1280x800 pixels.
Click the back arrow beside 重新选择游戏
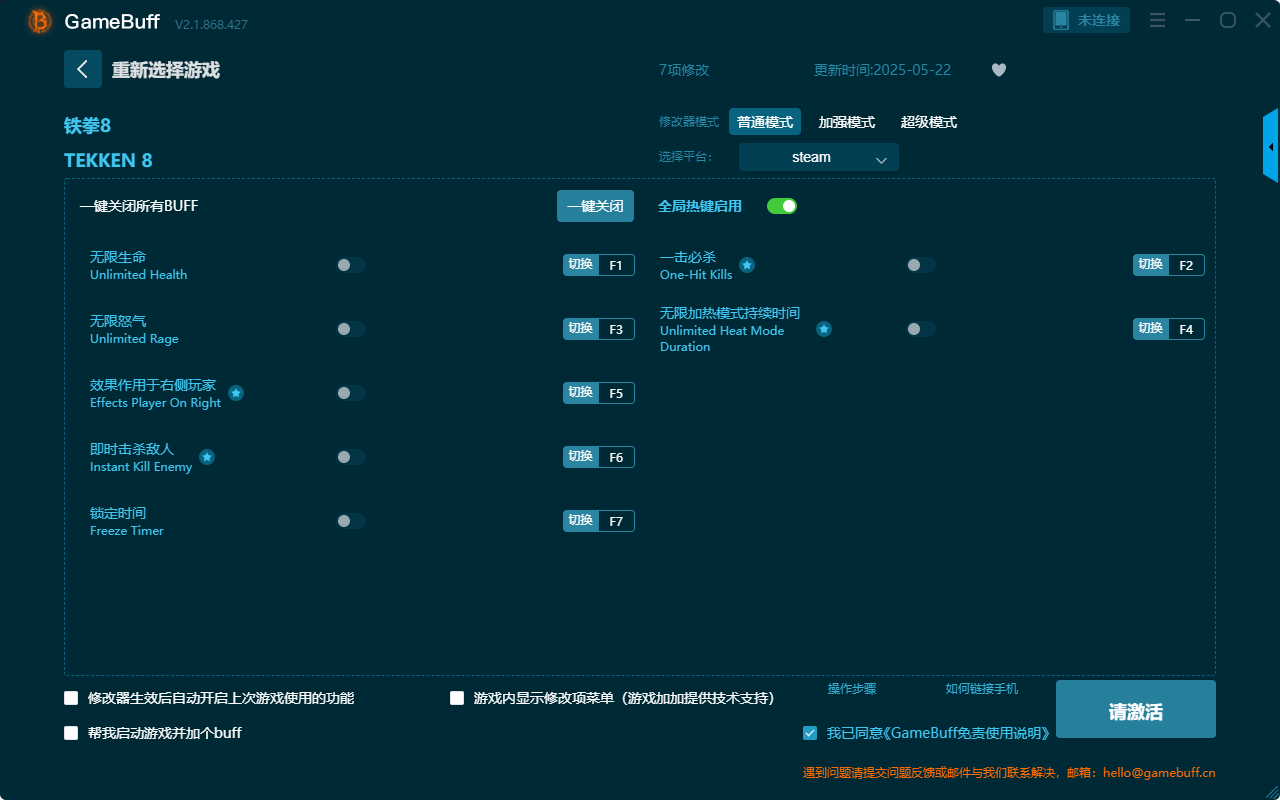83,69
